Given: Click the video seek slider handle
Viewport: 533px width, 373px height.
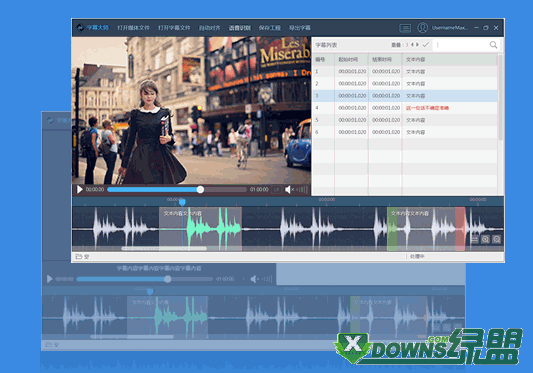Looking at the screenshot, I should coord(200,189).
